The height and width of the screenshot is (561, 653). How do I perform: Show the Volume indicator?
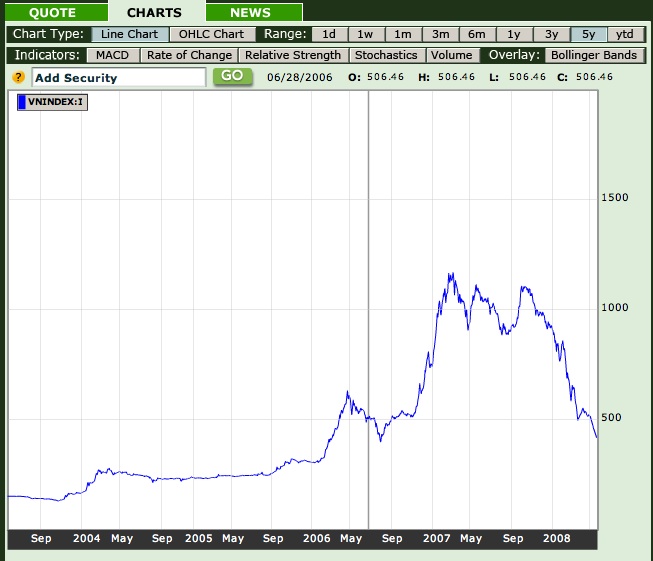coord(451,55)
